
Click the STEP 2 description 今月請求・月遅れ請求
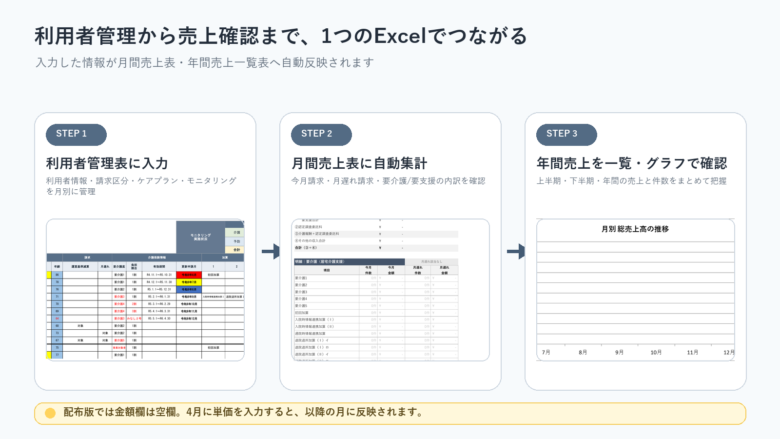388,181
